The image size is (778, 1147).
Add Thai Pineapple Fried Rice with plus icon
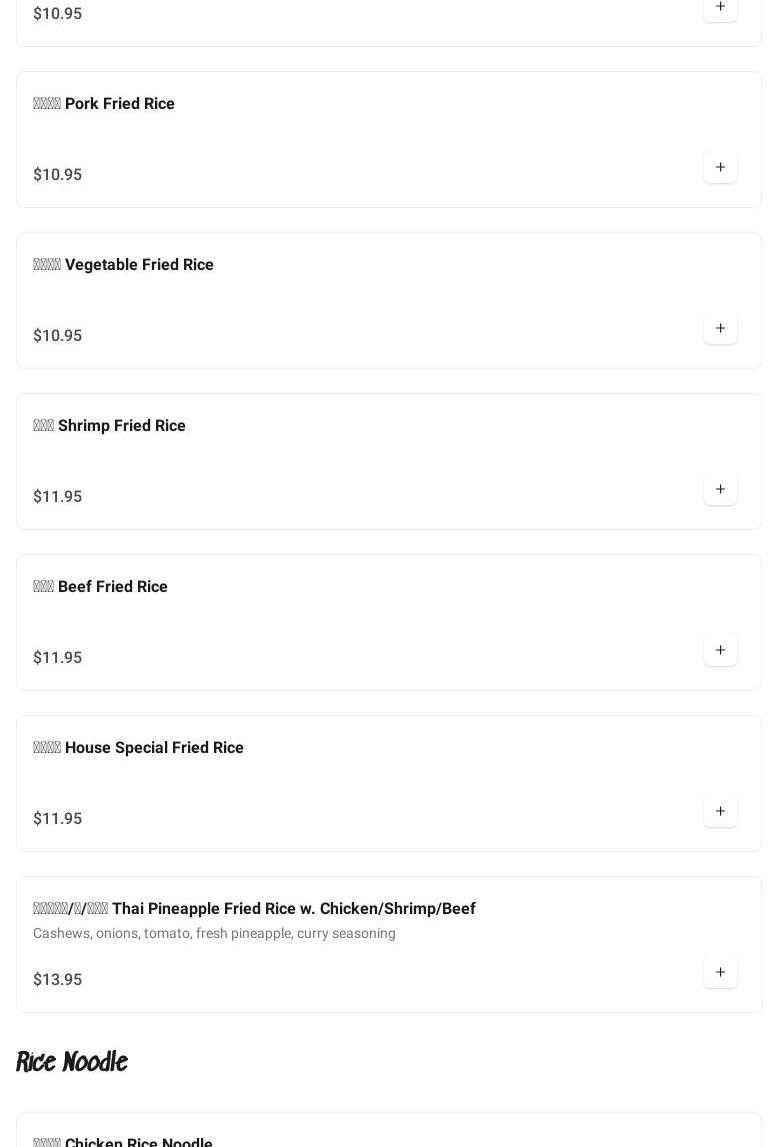click(720, 972)
